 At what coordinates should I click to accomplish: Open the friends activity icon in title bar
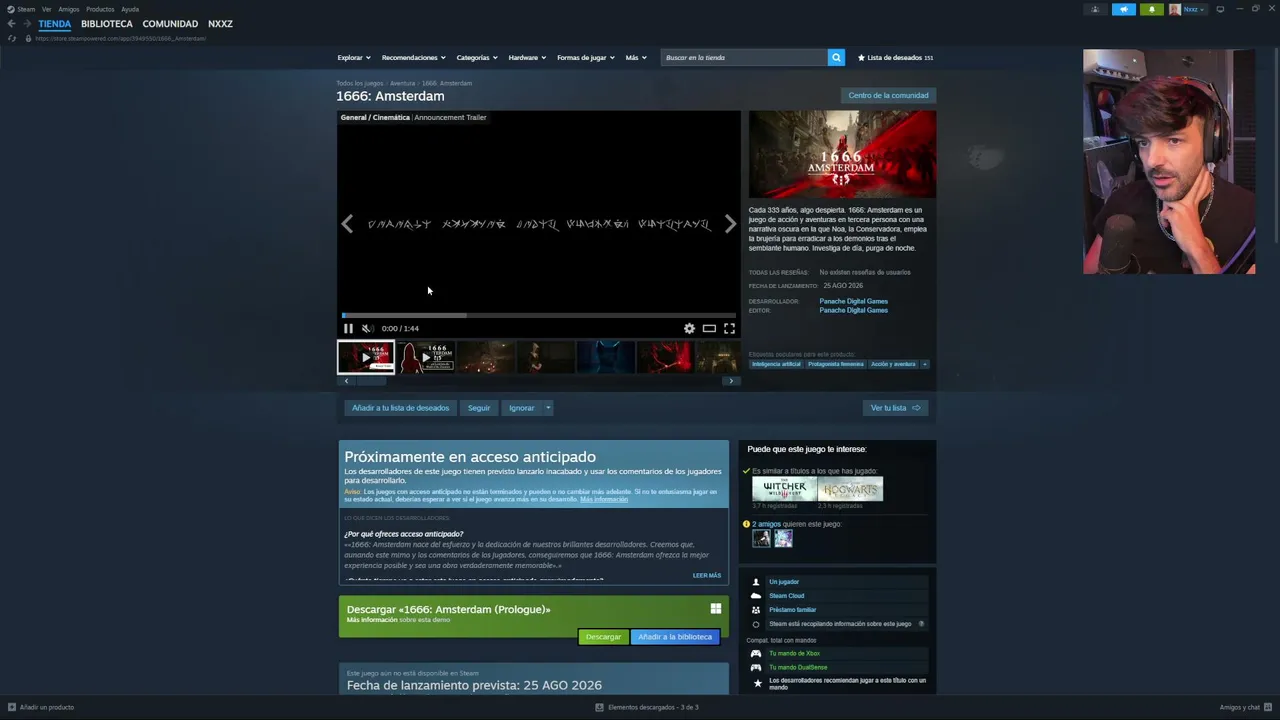[x=1095, y=9]
